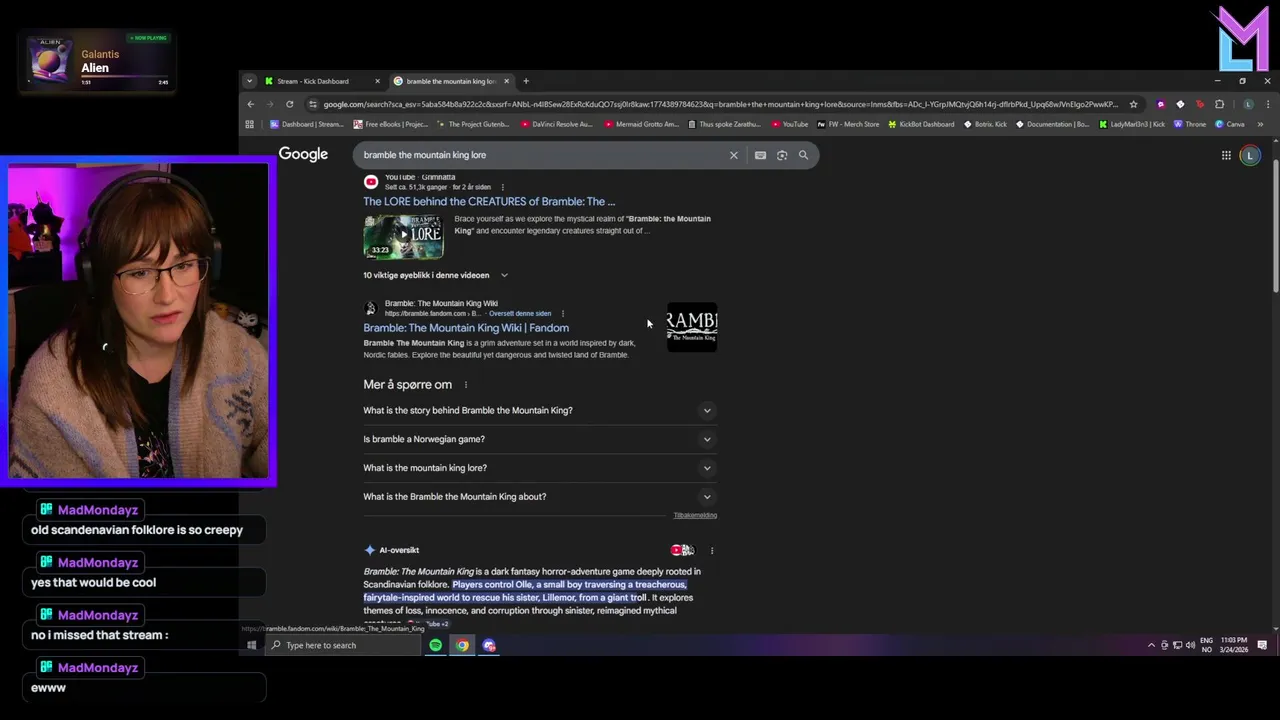Image resolution: width=1280 pixels, height=720 pixels.
Task: Open the Google account avatar on the page
Action: [x=1249, y=155]
